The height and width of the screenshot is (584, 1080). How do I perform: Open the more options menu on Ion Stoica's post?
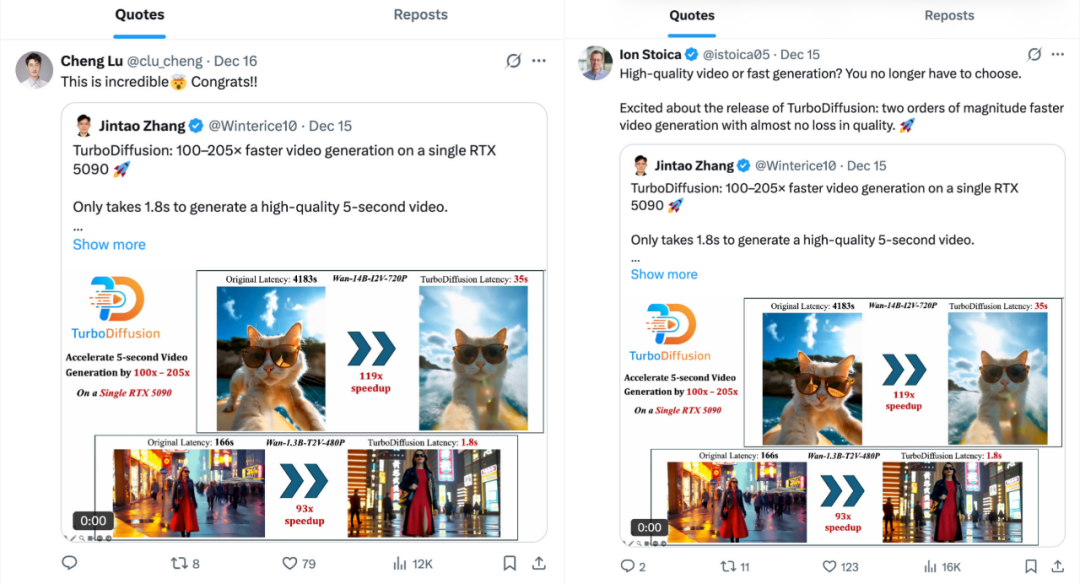coord(1058,54)
